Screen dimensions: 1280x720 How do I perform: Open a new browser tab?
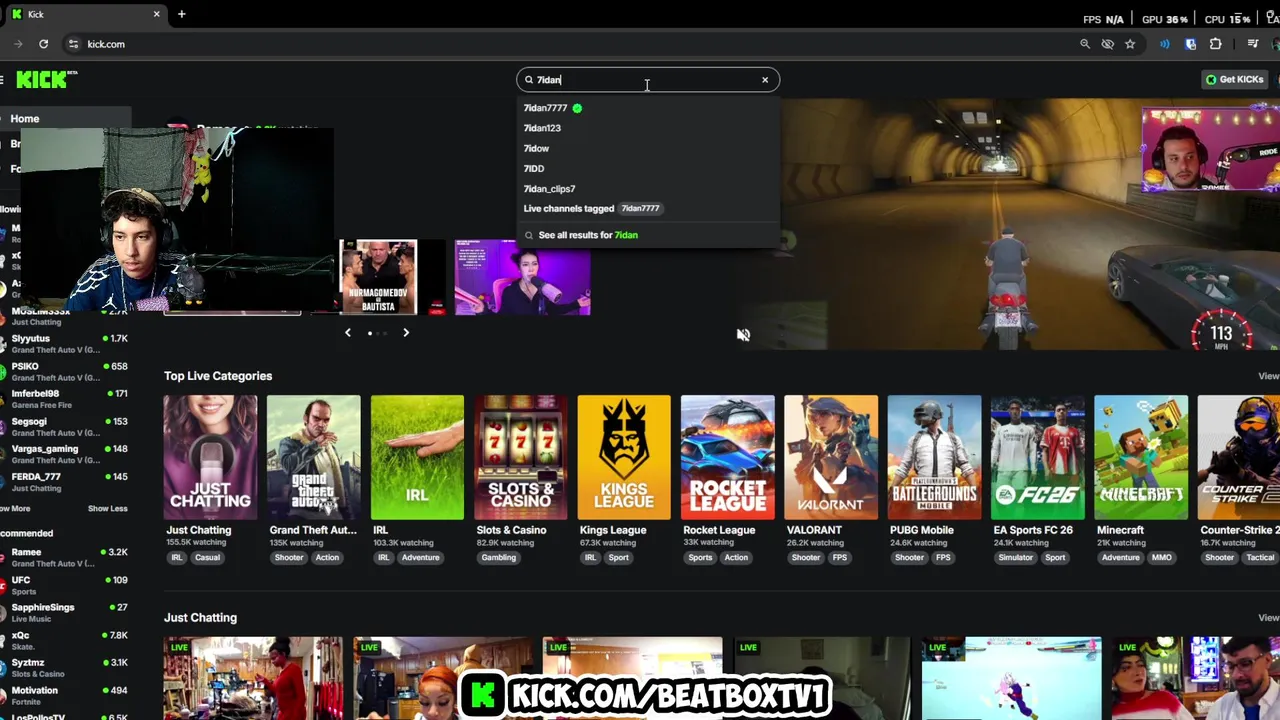tap(181, 14)
